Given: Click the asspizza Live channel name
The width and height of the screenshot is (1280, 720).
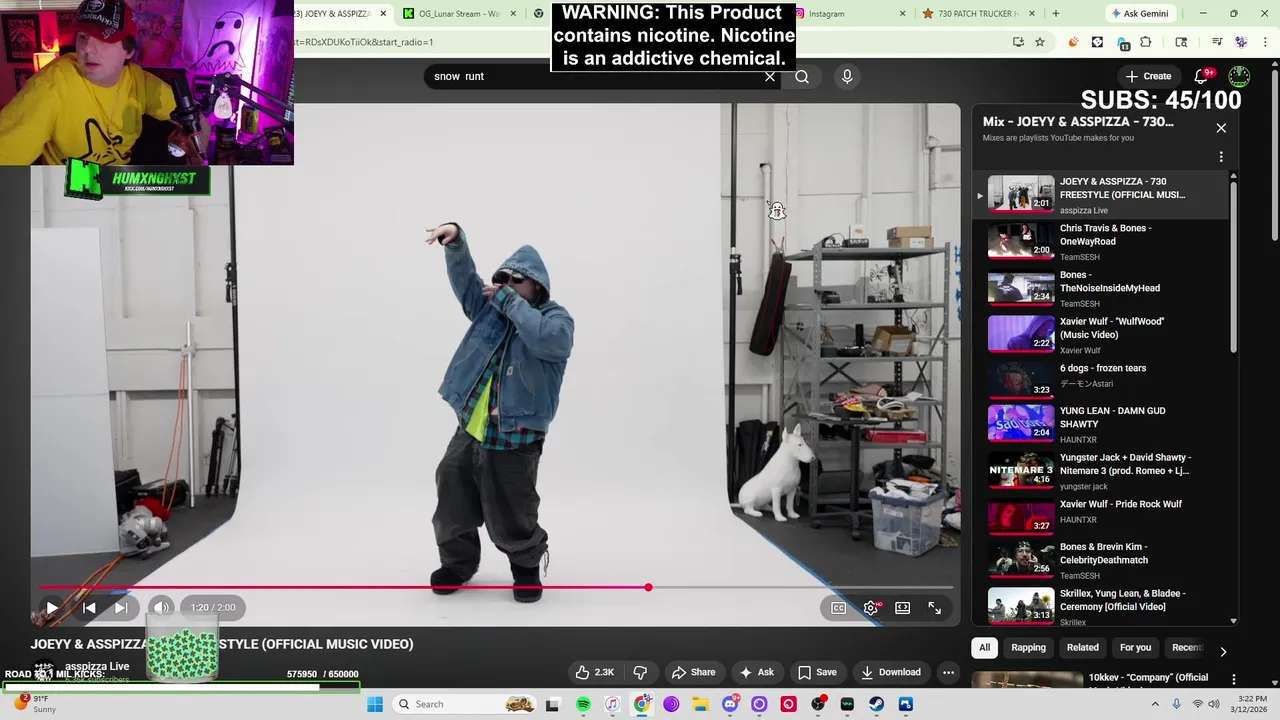Looking at the screenshot, I should click(x=97, y=666).
